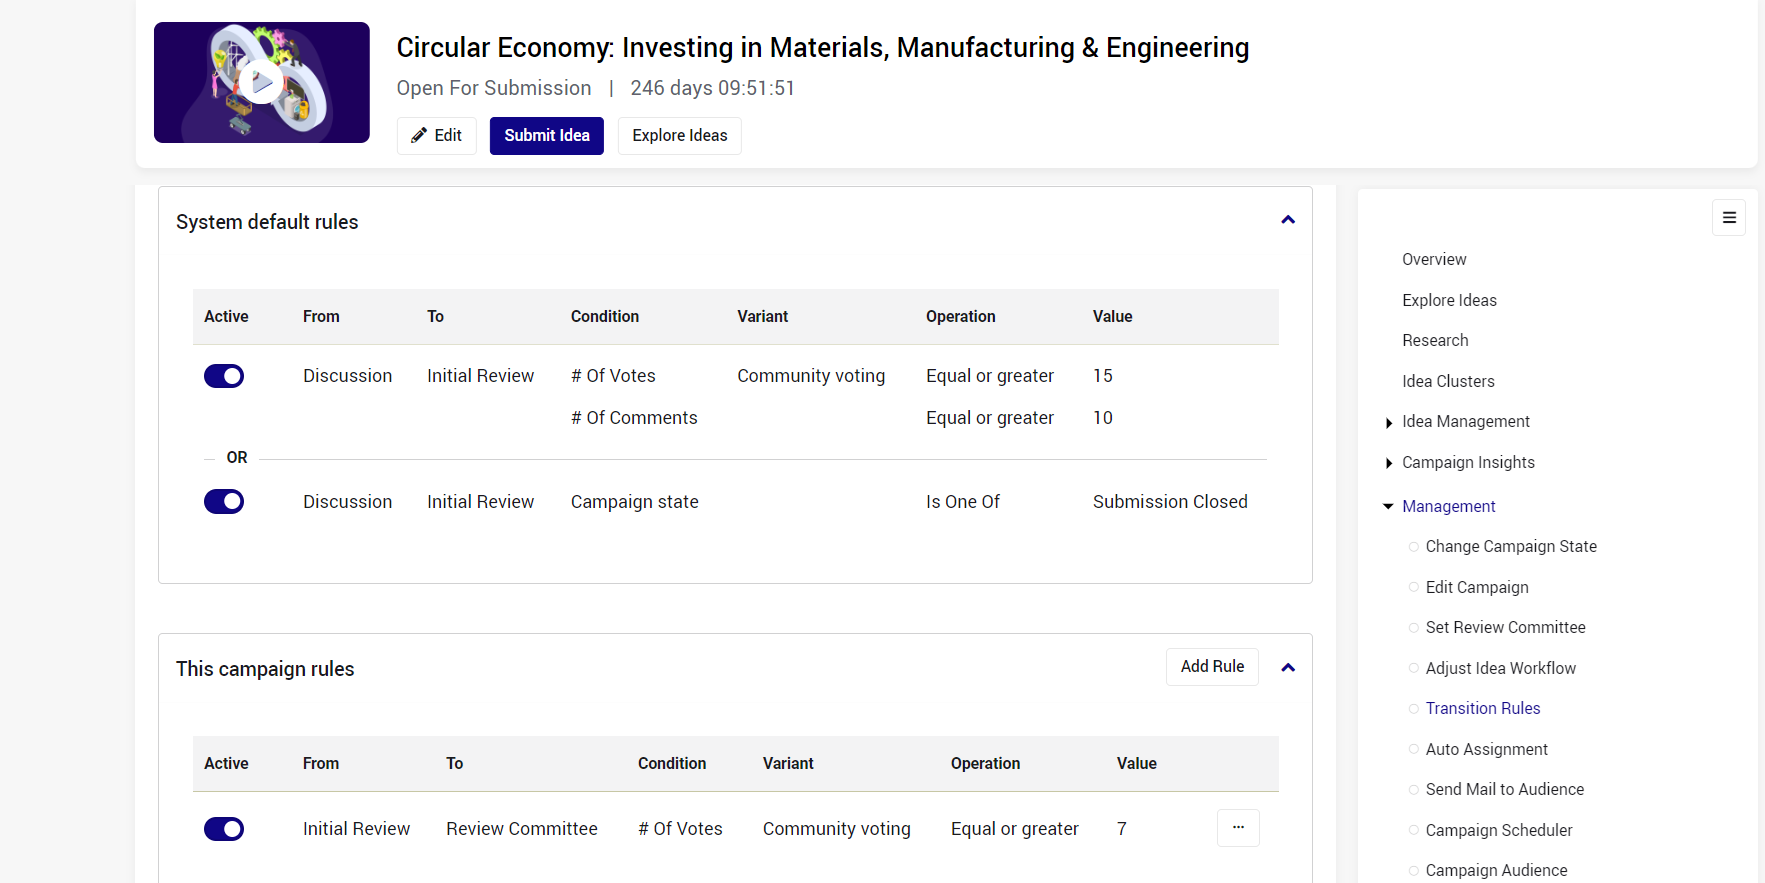Viewport: 1765px width, 883px height.
Task: Expand the Idea Management tree item
Action: pyautogui.click(x=1389, y=423)
